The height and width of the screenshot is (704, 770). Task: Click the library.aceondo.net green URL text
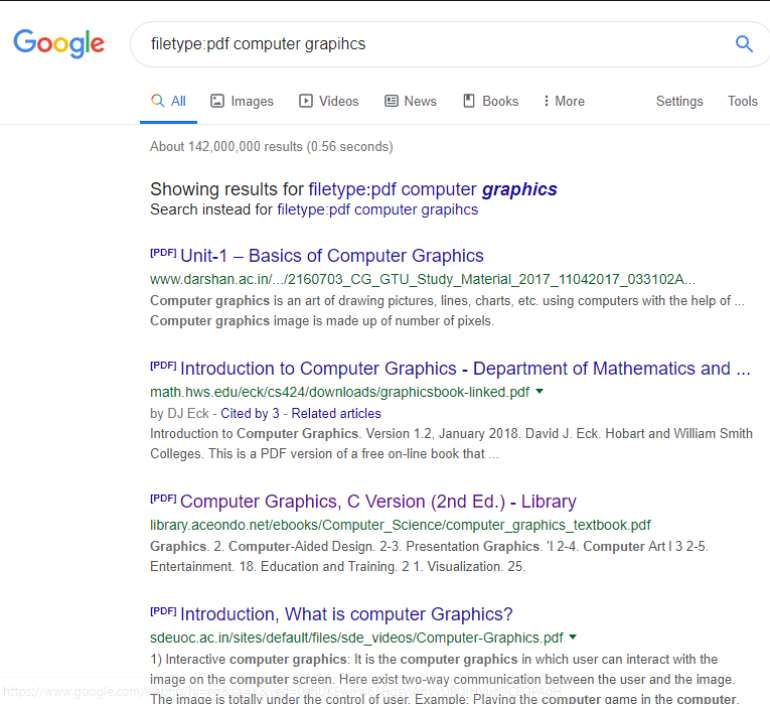coord(400,525)
